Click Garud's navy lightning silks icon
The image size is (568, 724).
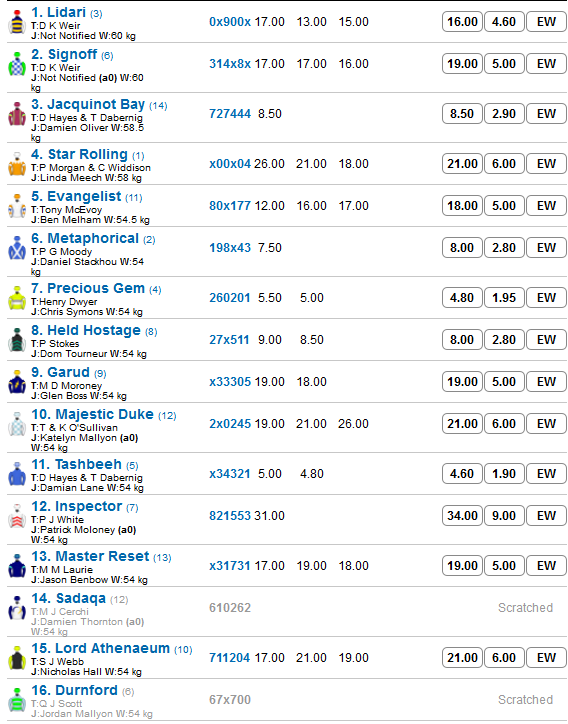17,382
